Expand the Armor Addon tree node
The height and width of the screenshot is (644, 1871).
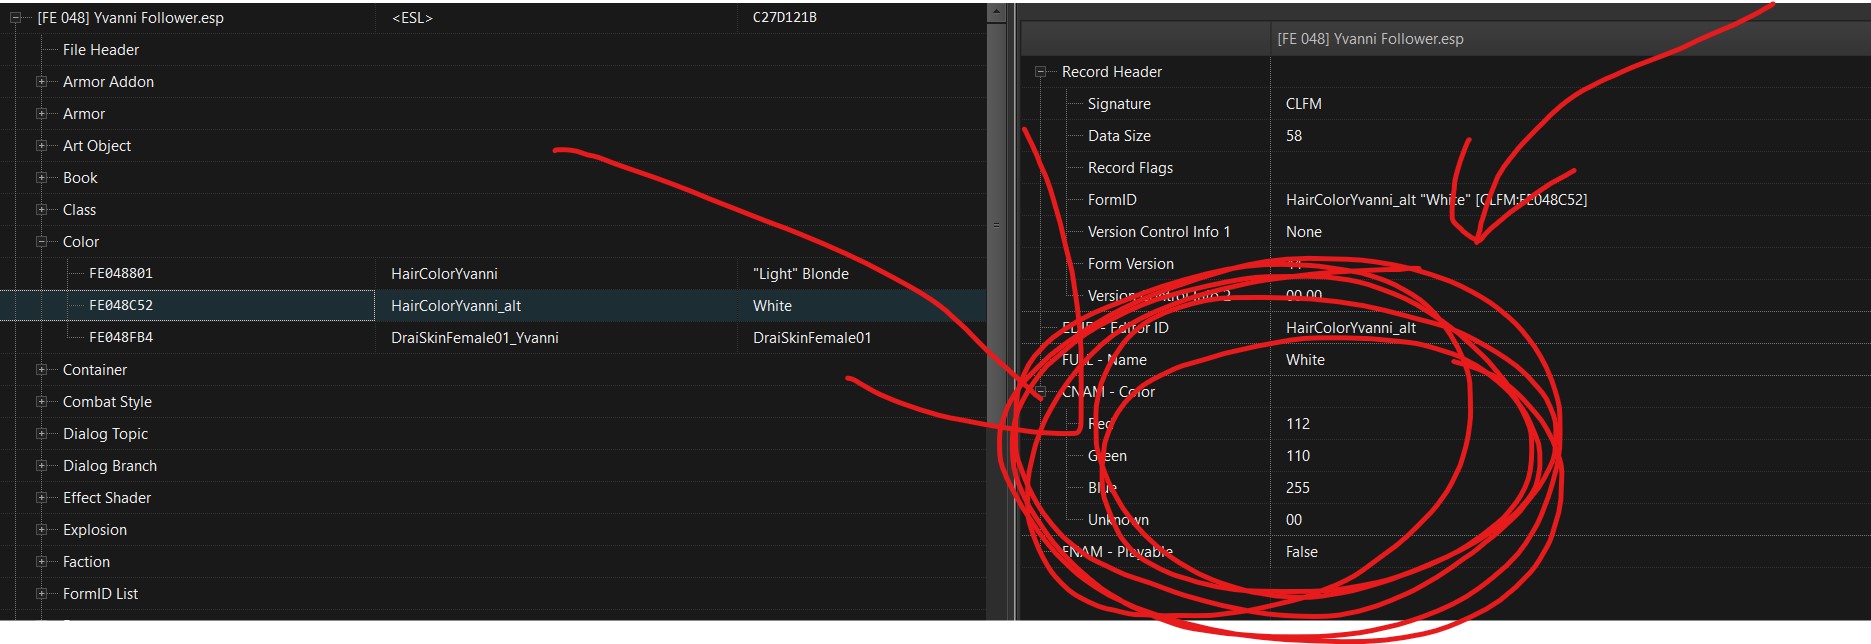coord(42,82)
